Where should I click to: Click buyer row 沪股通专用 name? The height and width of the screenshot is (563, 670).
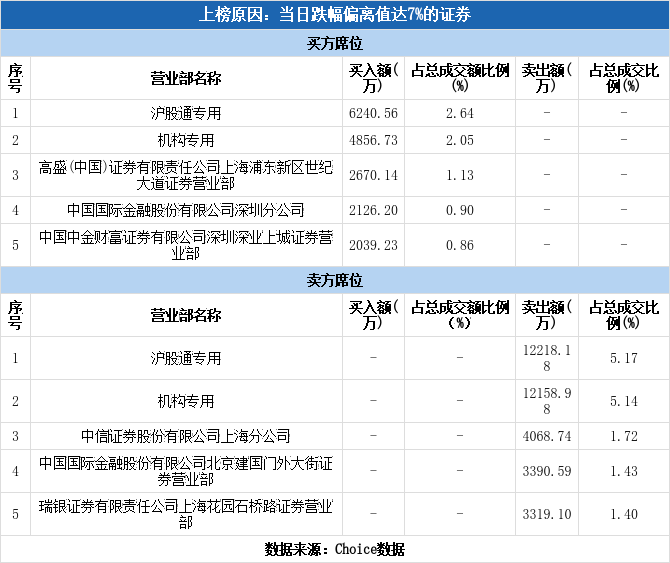click(186, 113)
